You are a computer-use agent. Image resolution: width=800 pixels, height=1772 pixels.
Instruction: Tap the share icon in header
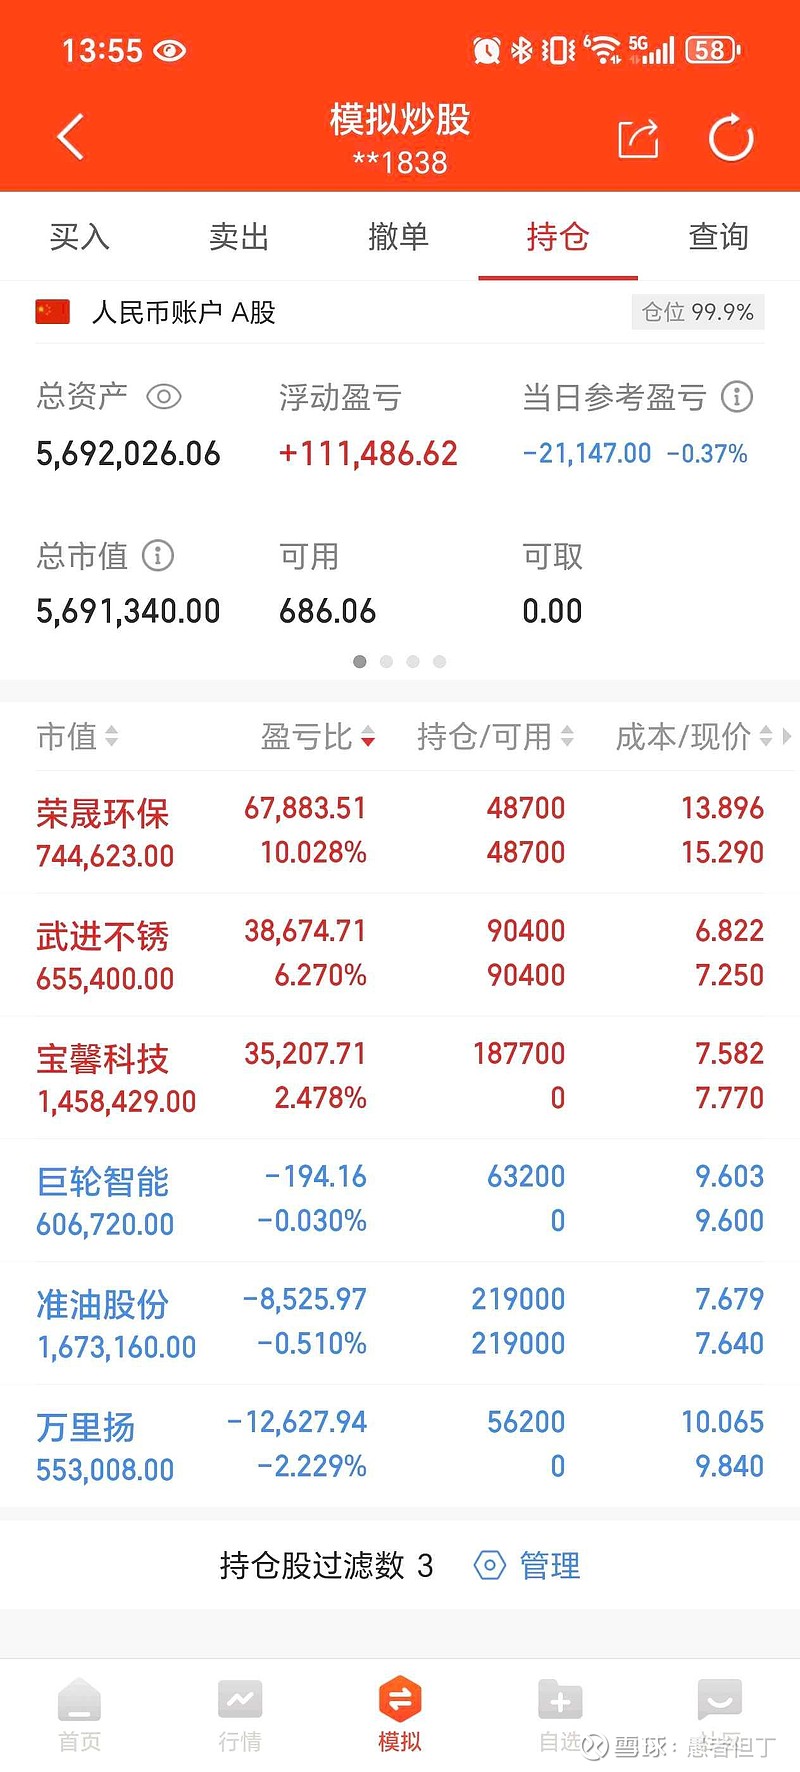(x=638, y=138)
